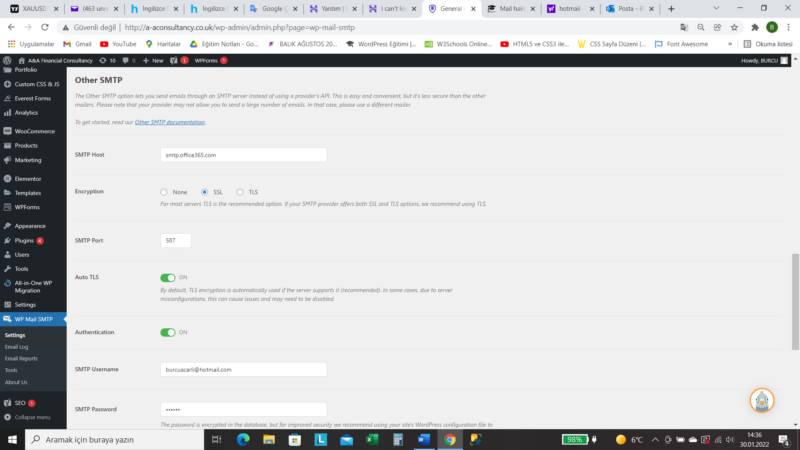Click the SMTP Password field
The image size is (800, 450).
point(243,409)
